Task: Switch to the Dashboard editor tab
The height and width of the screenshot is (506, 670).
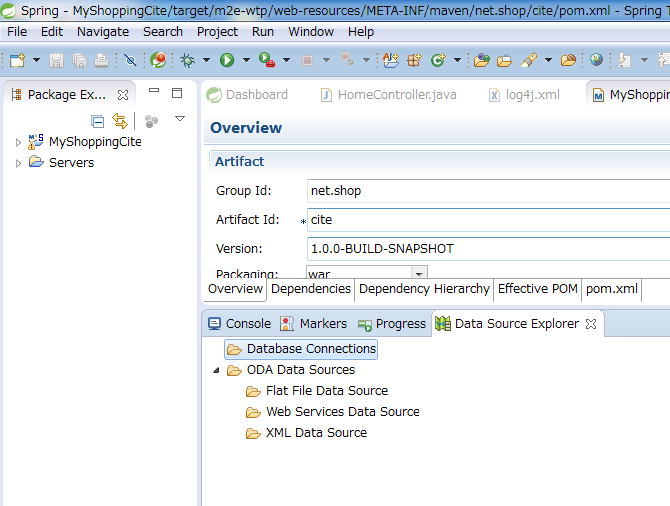Action: (247, 94)
